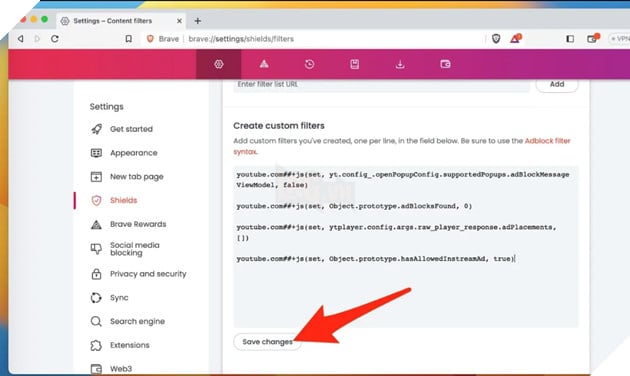
Task: Open Bookmarks tab in top bar
Action: [x=354, y=64]
